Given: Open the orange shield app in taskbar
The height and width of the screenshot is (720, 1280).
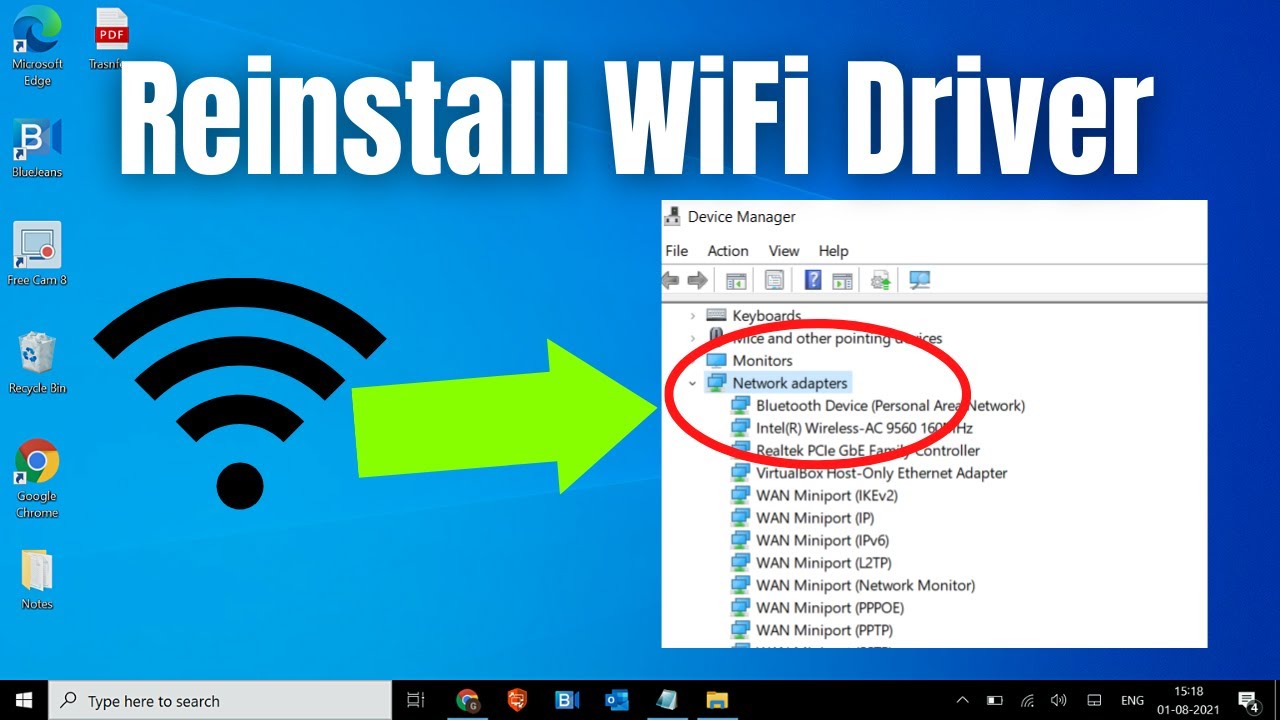Looking at the screenshot, I should pyautogui.click(x=517, y=700).
